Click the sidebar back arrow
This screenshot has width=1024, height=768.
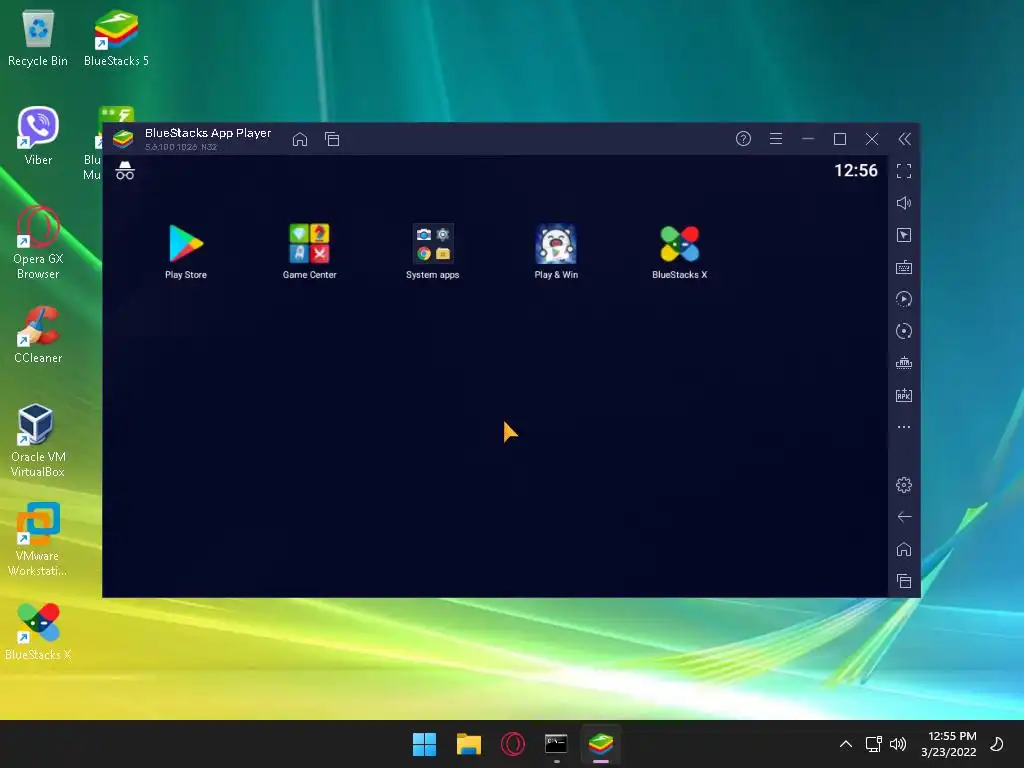tap(904, 517)
